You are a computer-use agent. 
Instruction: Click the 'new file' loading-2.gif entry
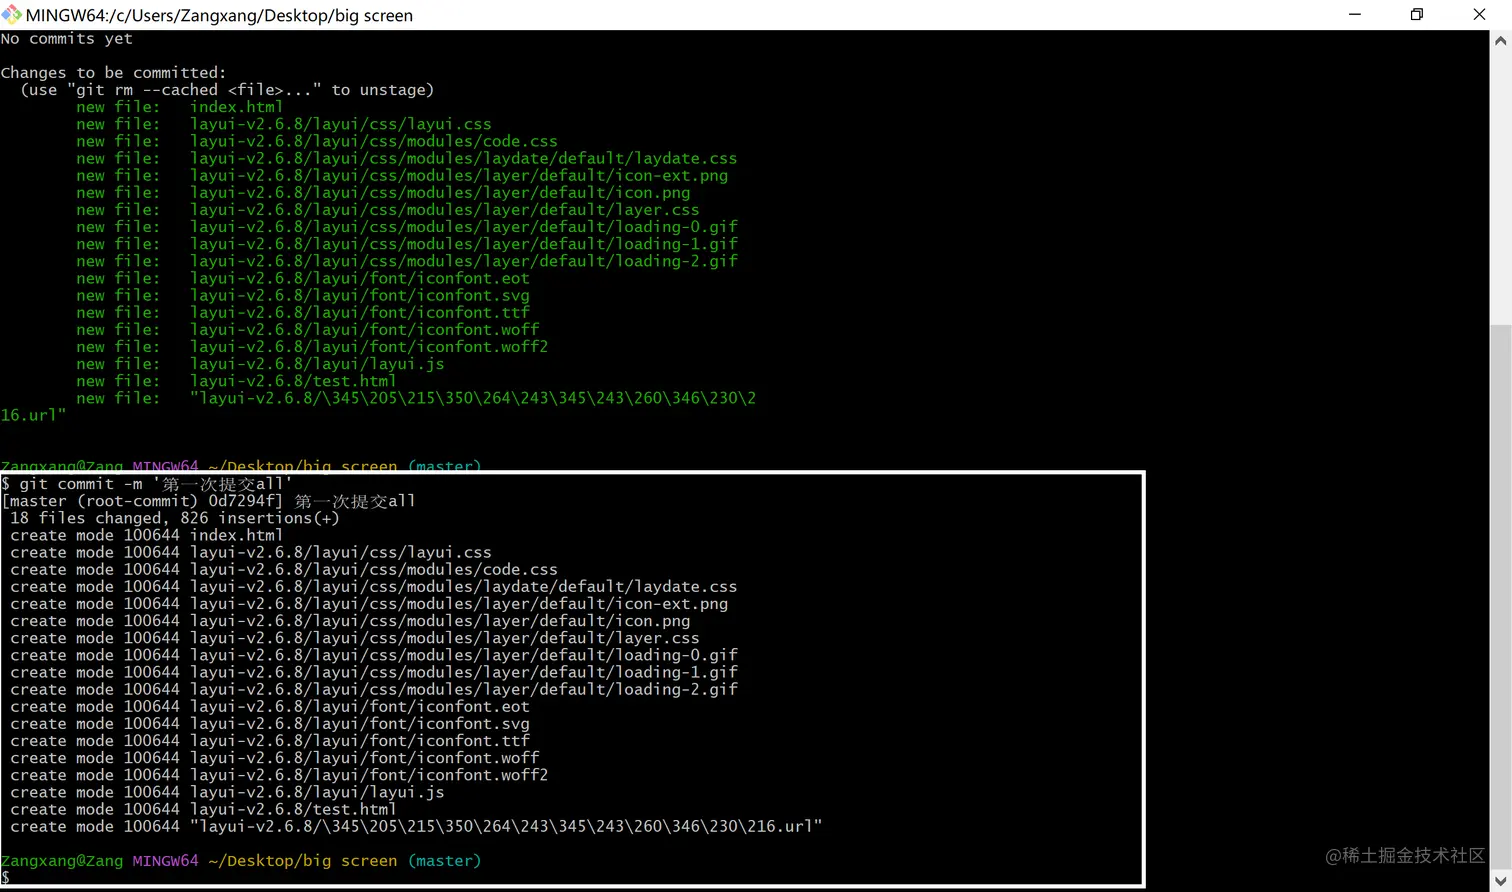pos(407,261)
